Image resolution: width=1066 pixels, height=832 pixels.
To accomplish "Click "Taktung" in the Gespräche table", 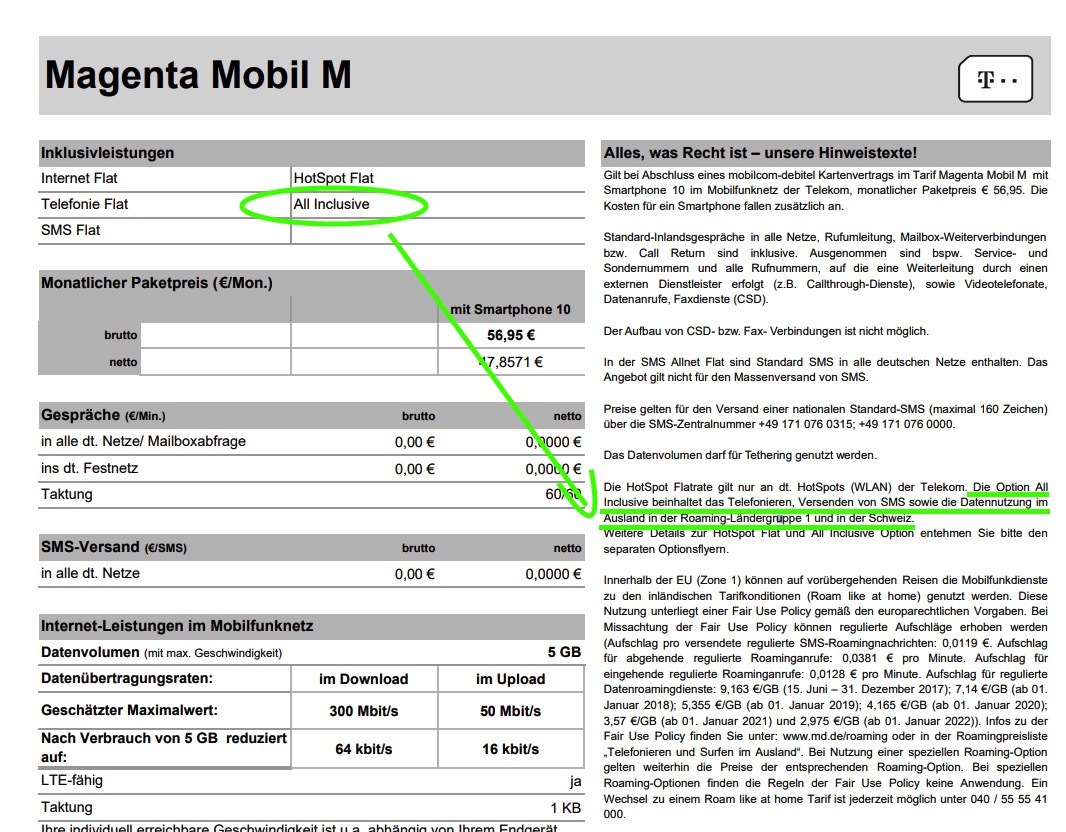I will point(67,494).
